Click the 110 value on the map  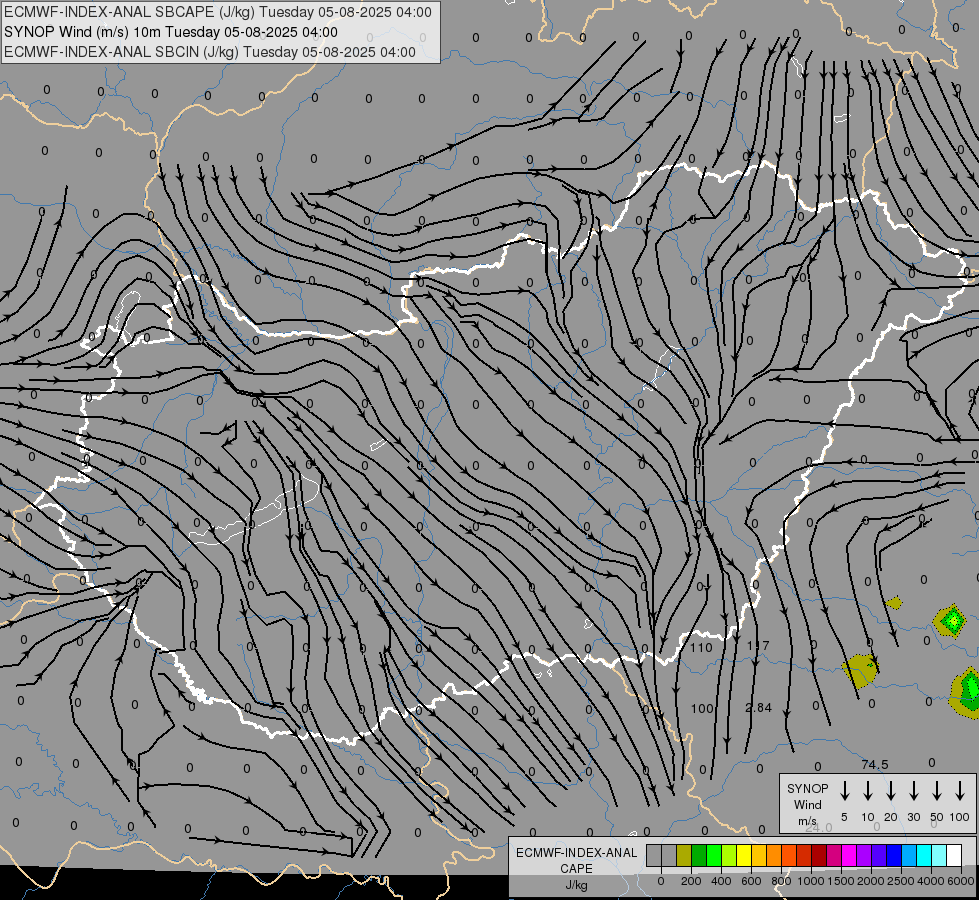point(701,647)
